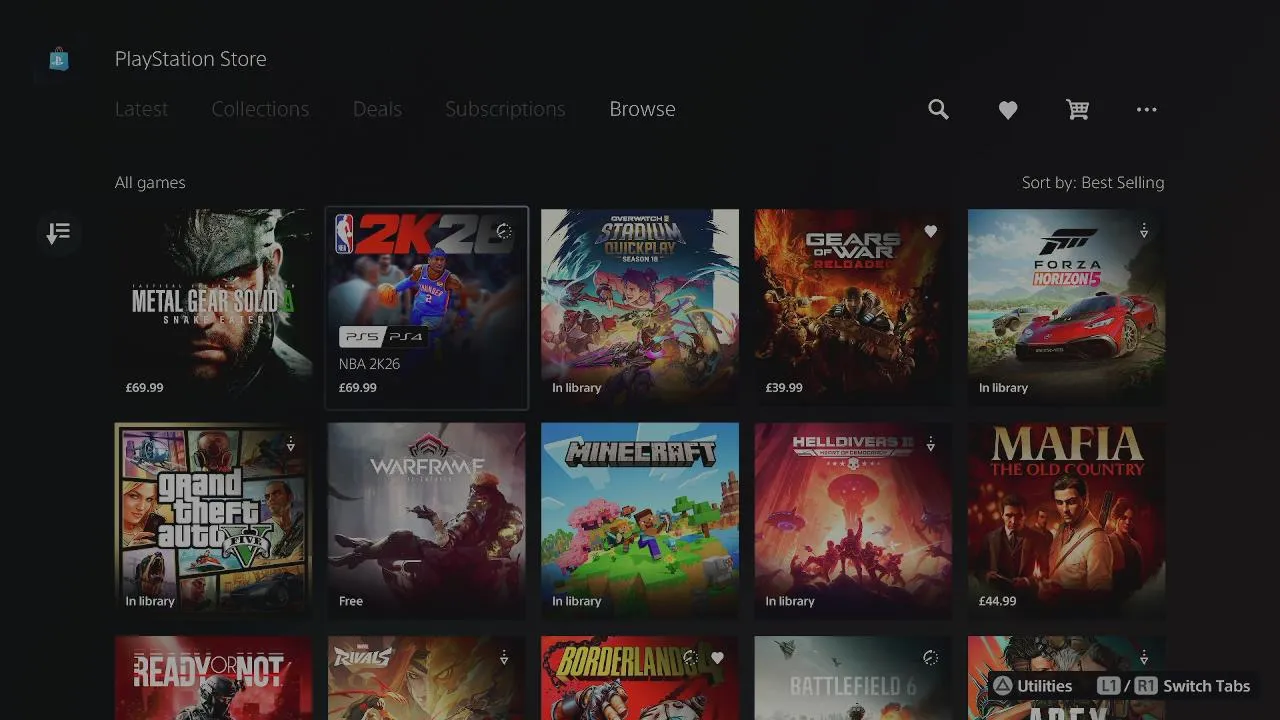Click the clock icon on Battlefield 6 tile

tap(931, 657)
